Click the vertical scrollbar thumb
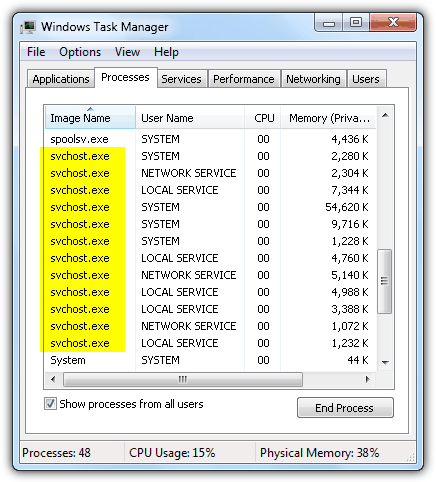Image resolution: width=436 pixels, height=482 pixels. 385,281
